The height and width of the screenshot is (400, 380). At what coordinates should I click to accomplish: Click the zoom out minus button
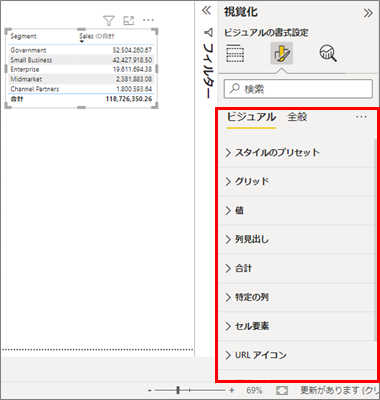coord(150,390)
